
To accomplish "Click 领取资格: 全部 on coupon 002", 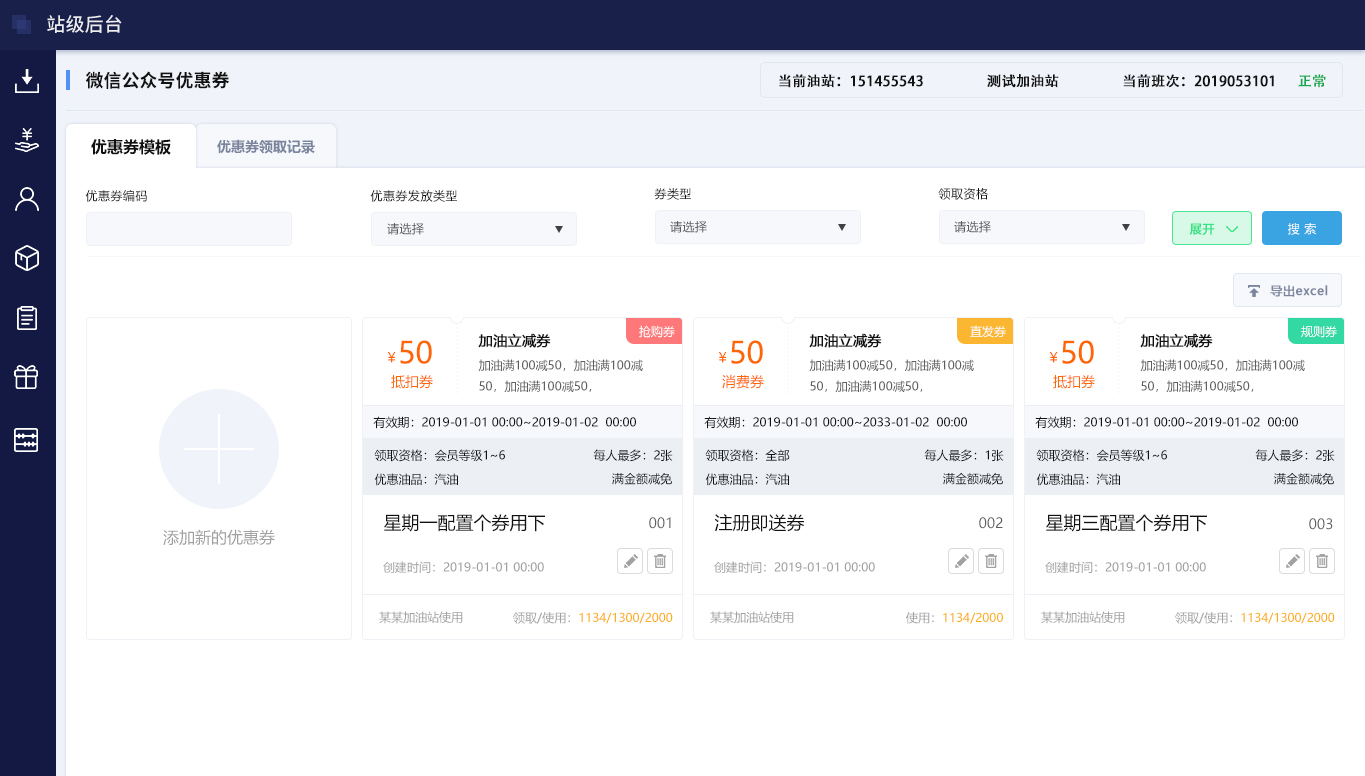I will point(747,455).
